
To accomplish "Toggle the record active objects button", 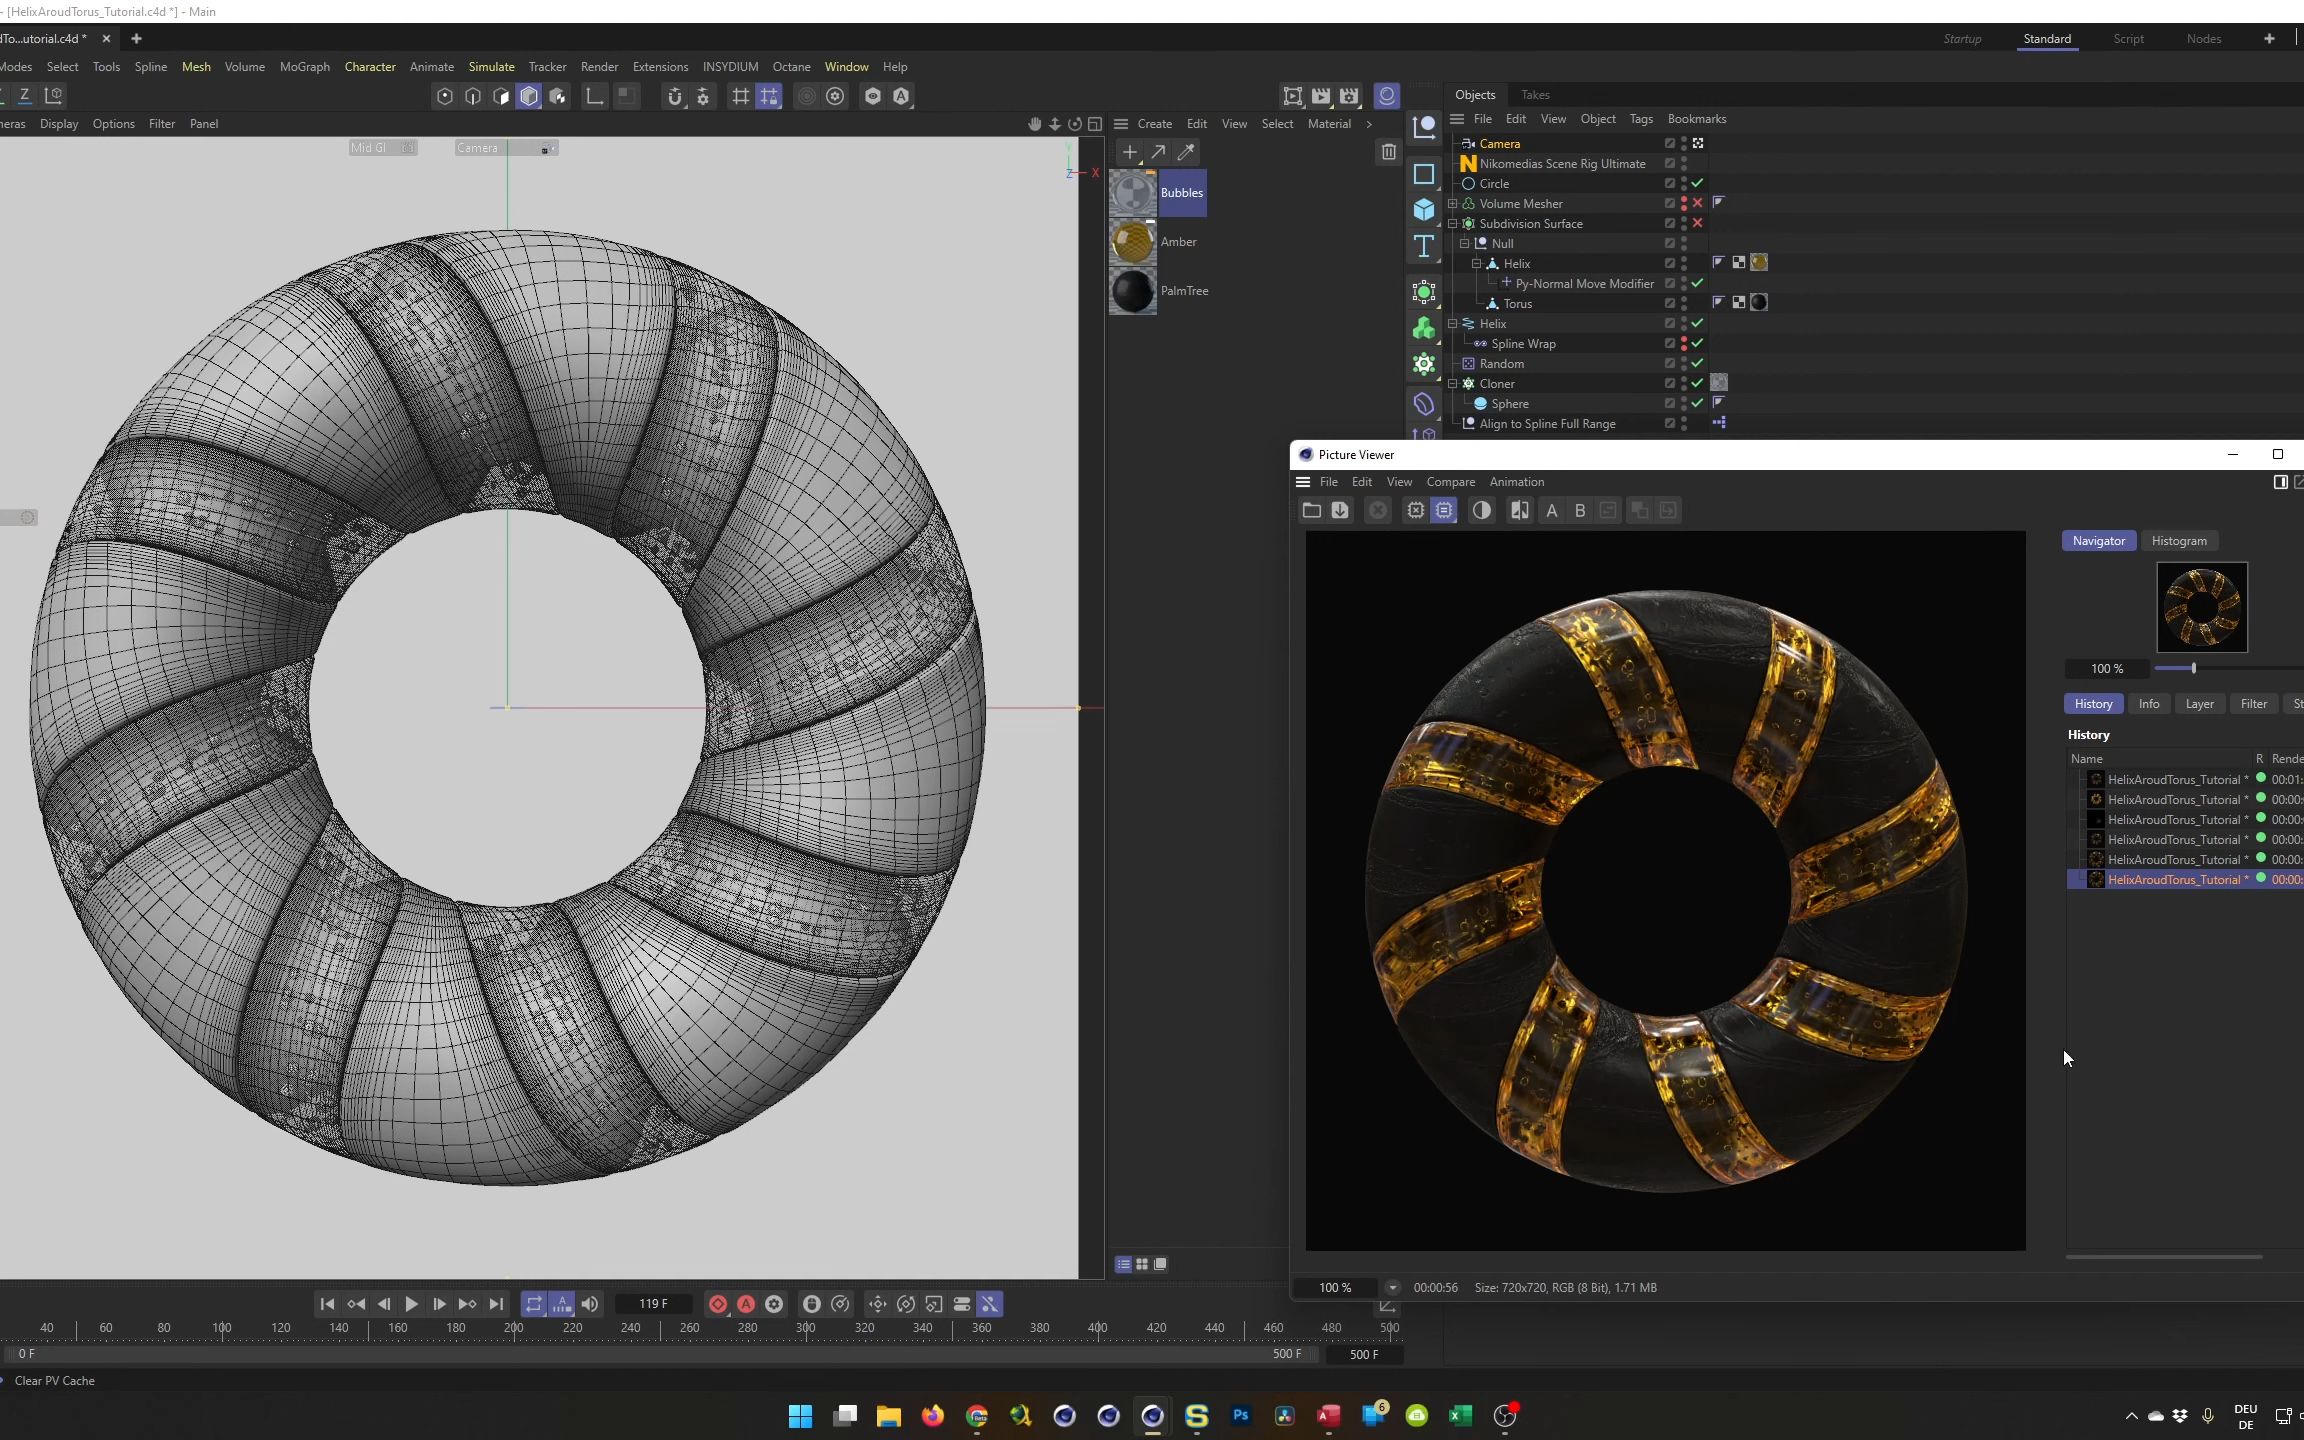I will point(718,1304).
